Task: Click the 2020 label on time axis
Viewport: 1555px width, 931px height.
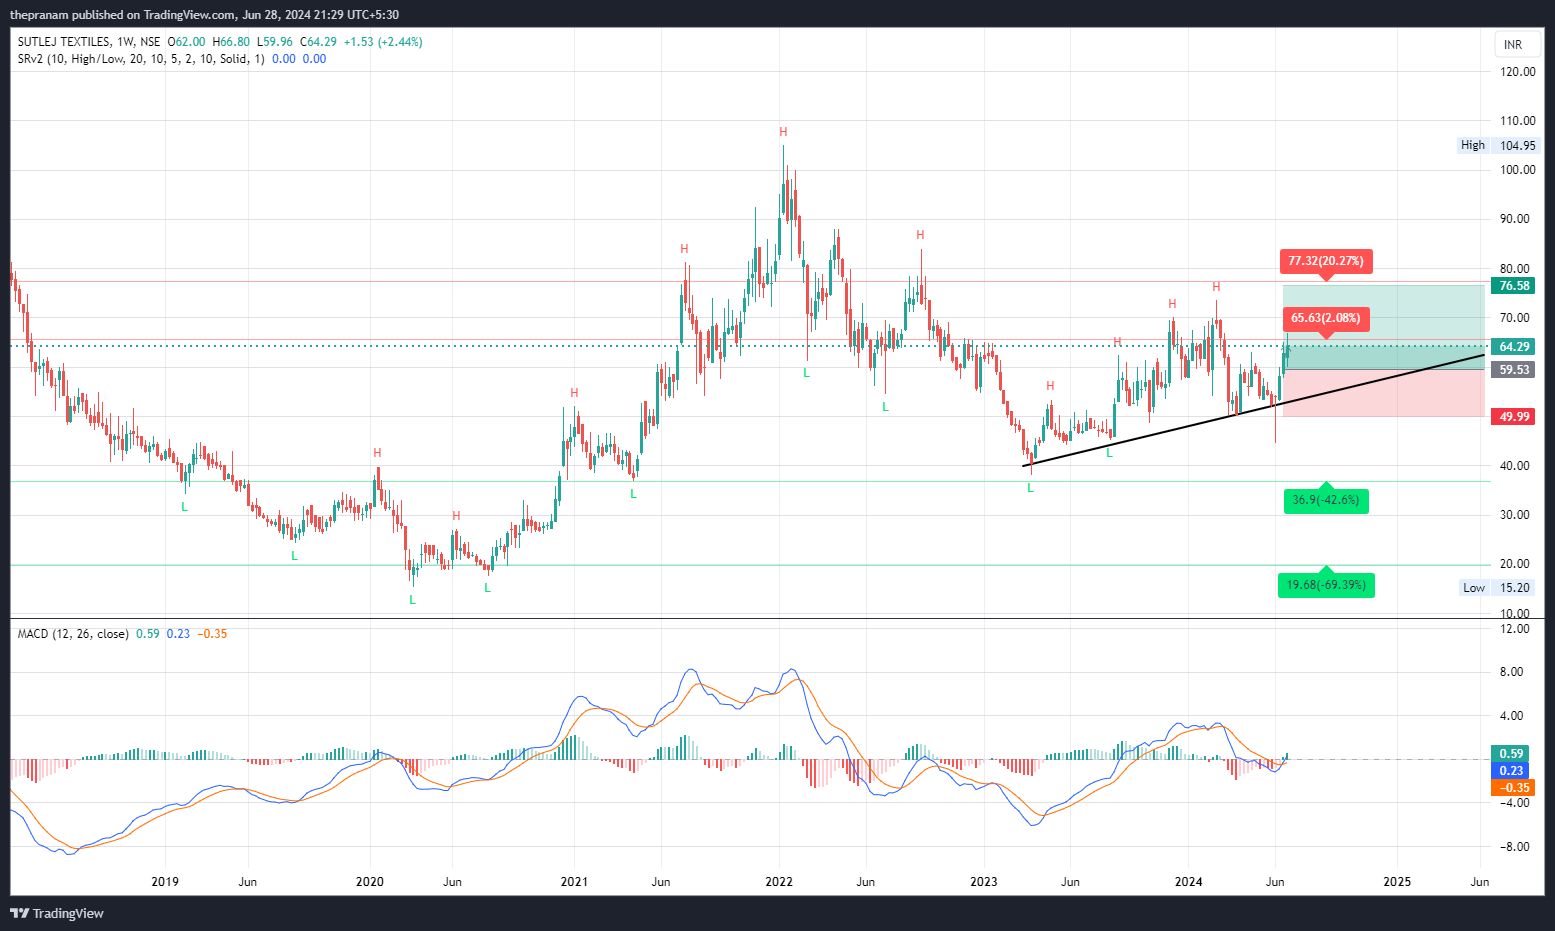Action: coord(370,882)
